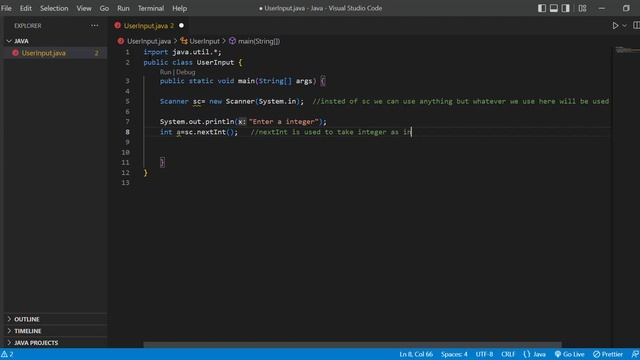Click the 2 problems badge on UserInput.java
640x360 pixels.
(96, 53)
